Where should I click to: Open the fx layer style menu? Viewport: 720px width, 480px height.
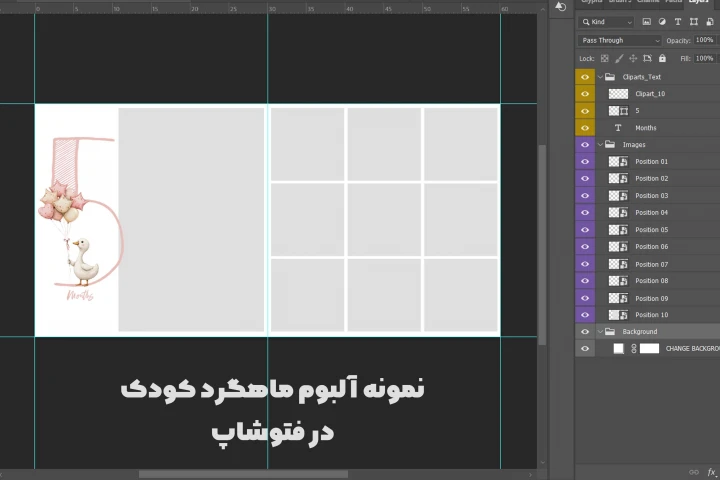pyautogui.click(x=712, y=472)
